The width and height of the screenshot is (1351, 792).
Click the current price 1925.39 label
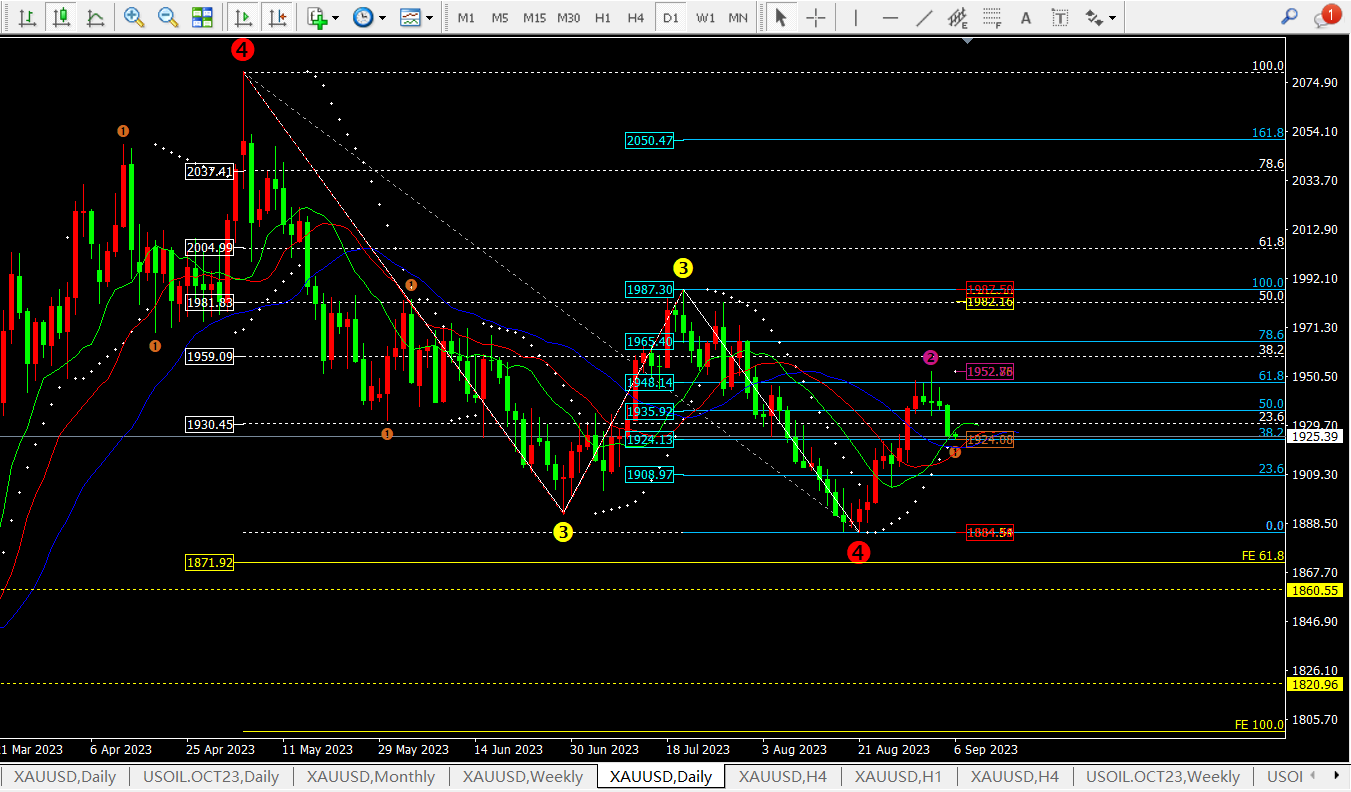tap(1315, 437)
